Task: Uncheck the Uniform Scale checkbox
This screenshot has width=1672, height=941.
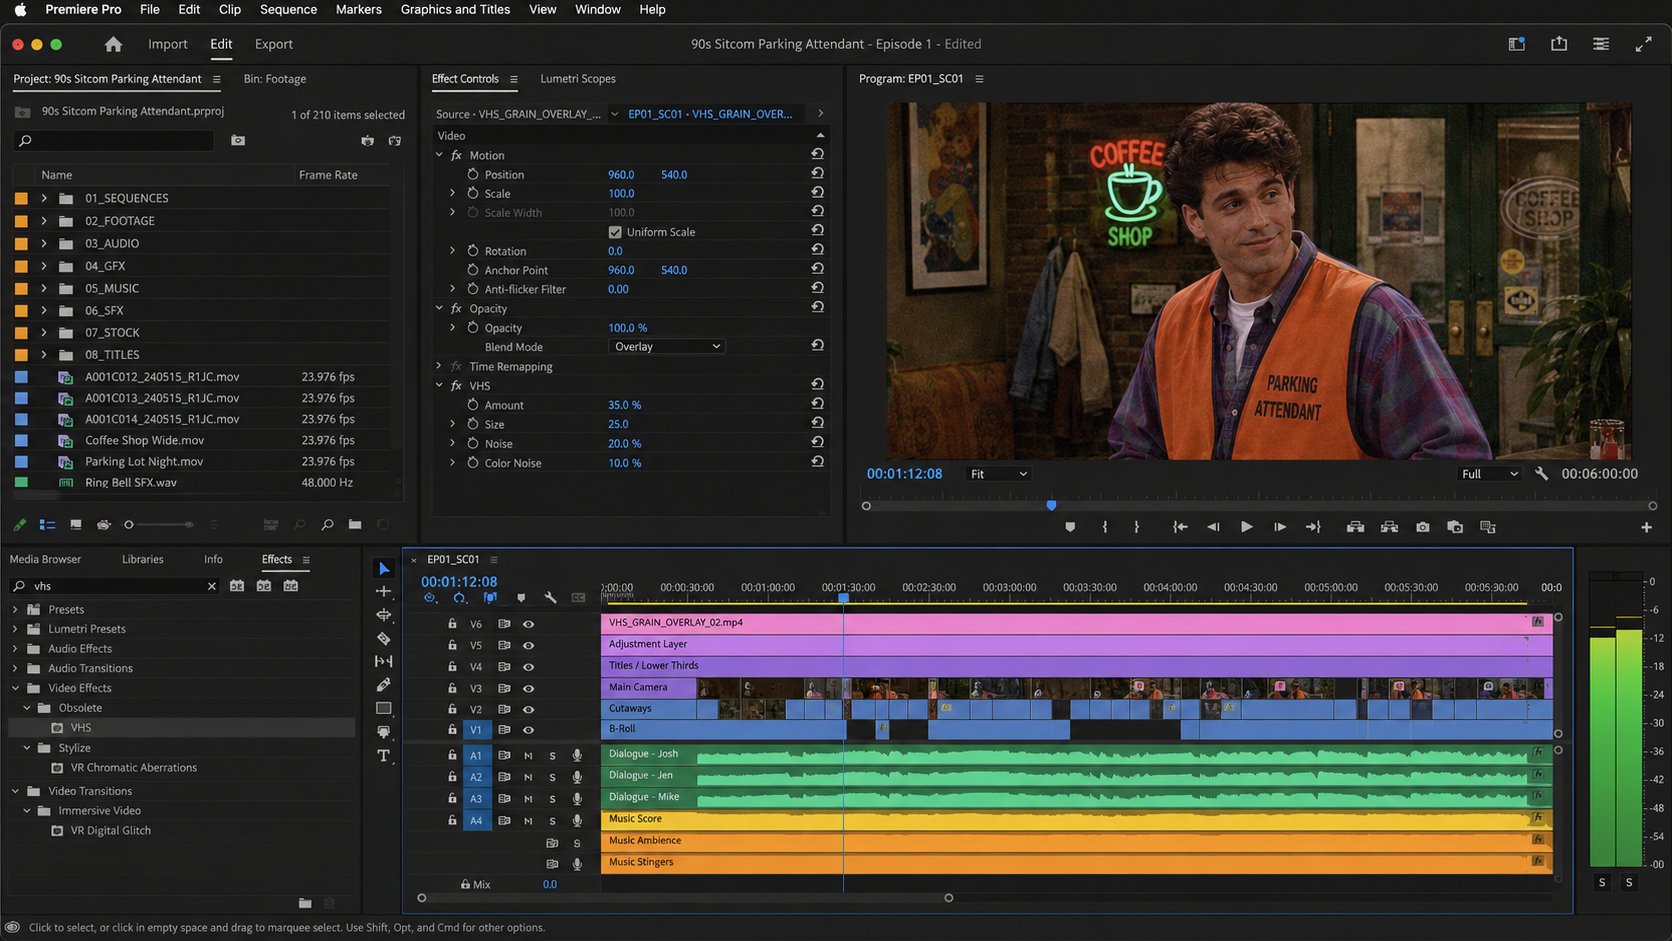Action: (615, 232)
